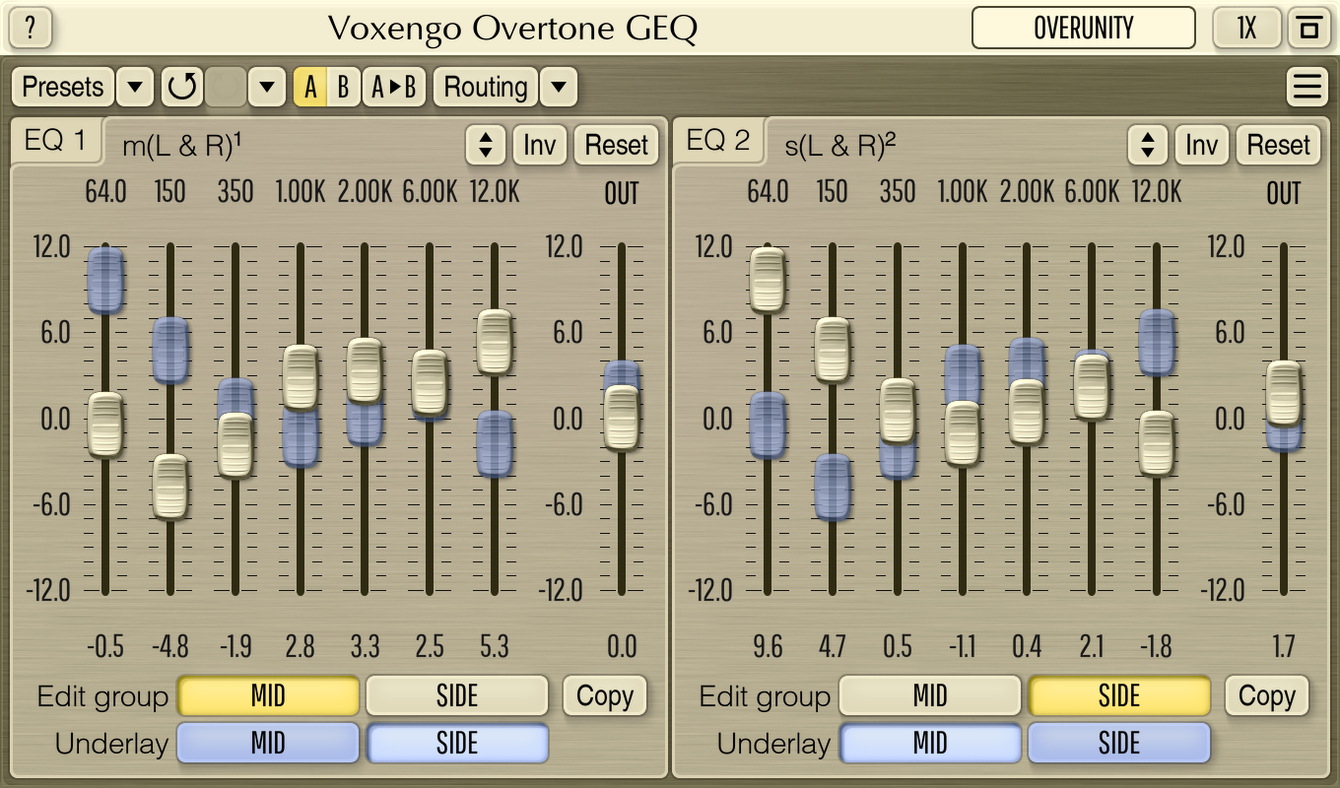The height and width of the screenshot is (788, 1340).
Task: Open the Presets dropdown arrow
Action: pos(135,87)
